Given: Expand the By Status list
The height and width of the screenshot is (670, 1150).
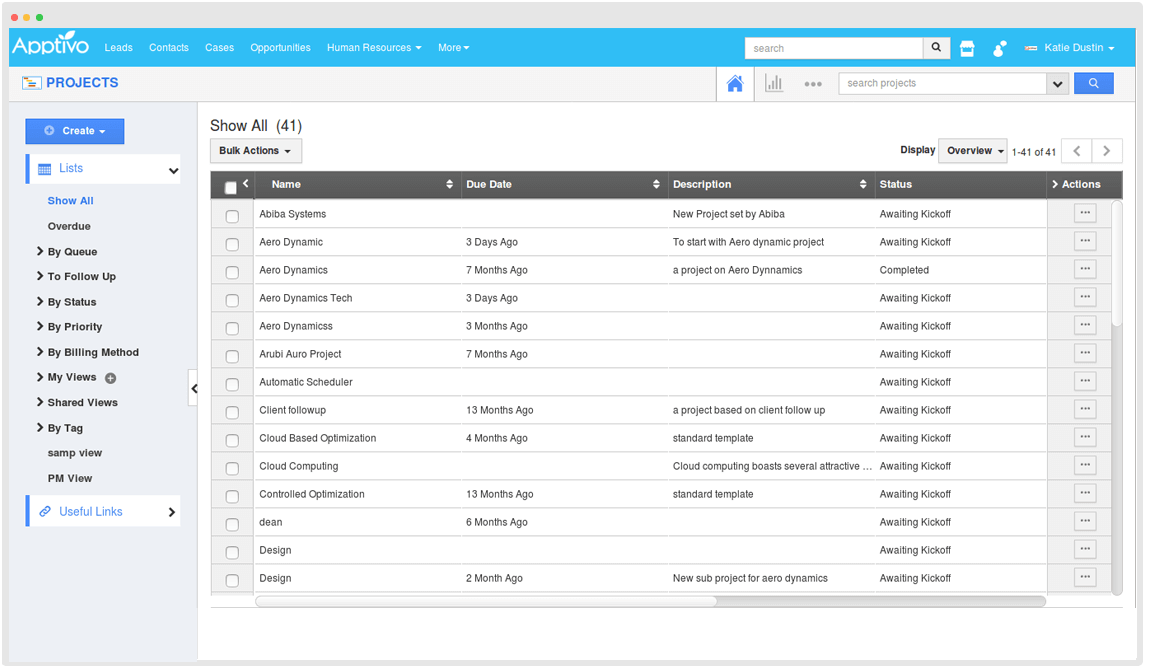Looking at the screenshot, I should 72,302.
